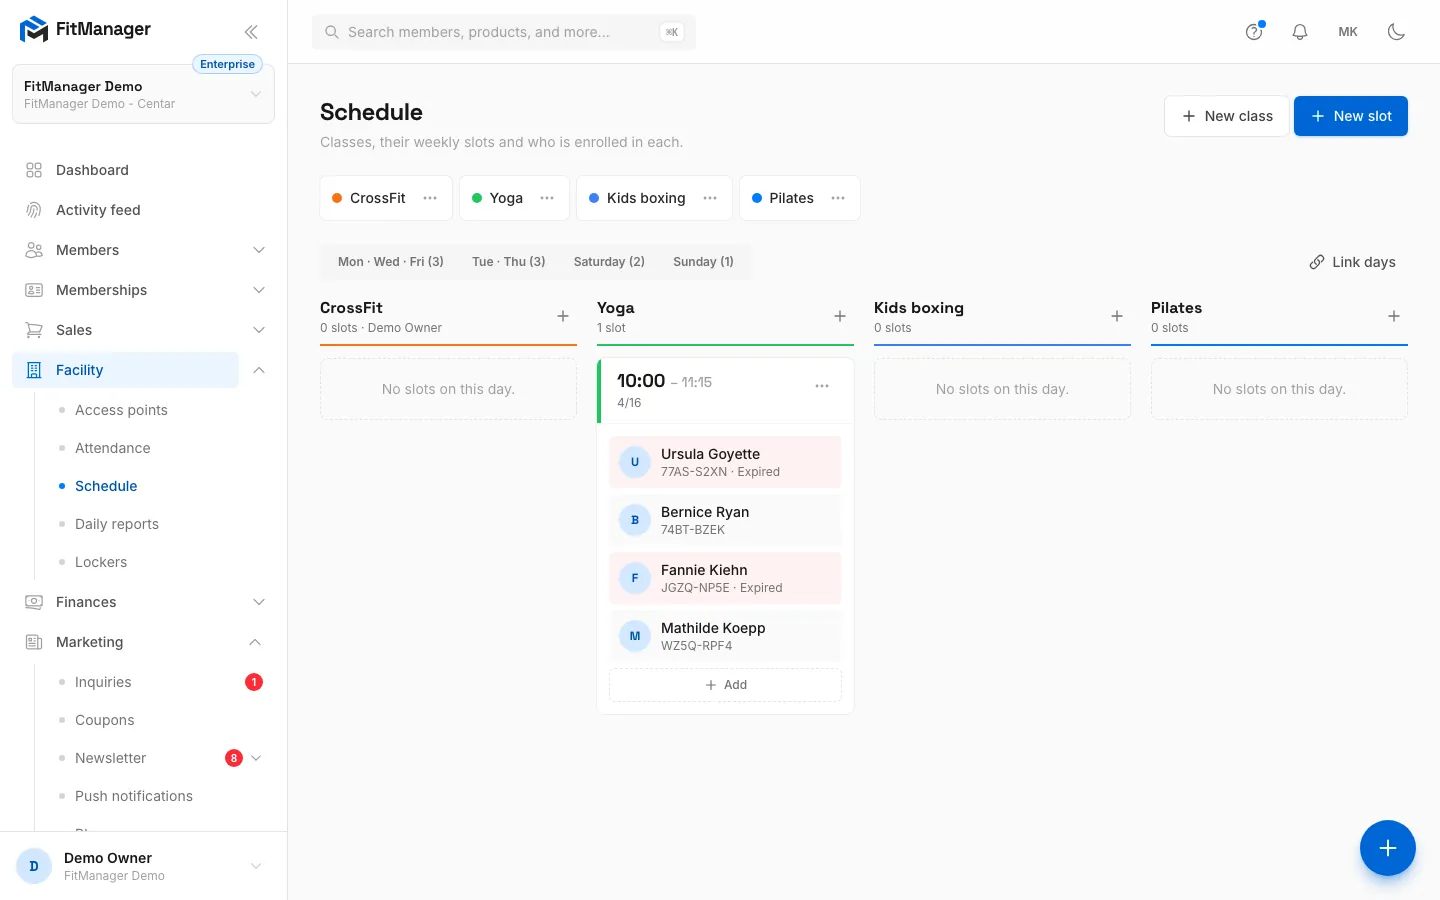Image resolution: width=1440 pixels, height=900 pixels.
Task: Add a slot to the Pilates column
Action: (1394, 316)
